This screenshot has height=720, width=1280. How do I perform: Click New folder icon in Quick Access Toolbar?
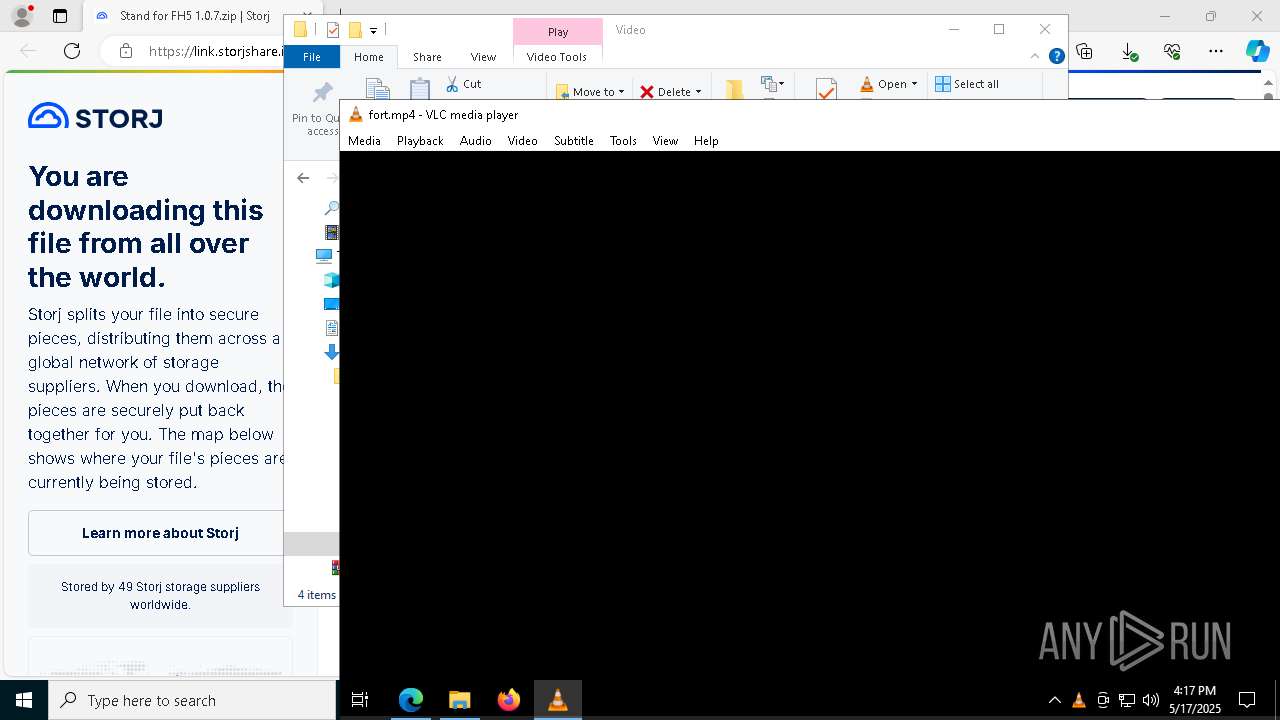coord(354,30)
